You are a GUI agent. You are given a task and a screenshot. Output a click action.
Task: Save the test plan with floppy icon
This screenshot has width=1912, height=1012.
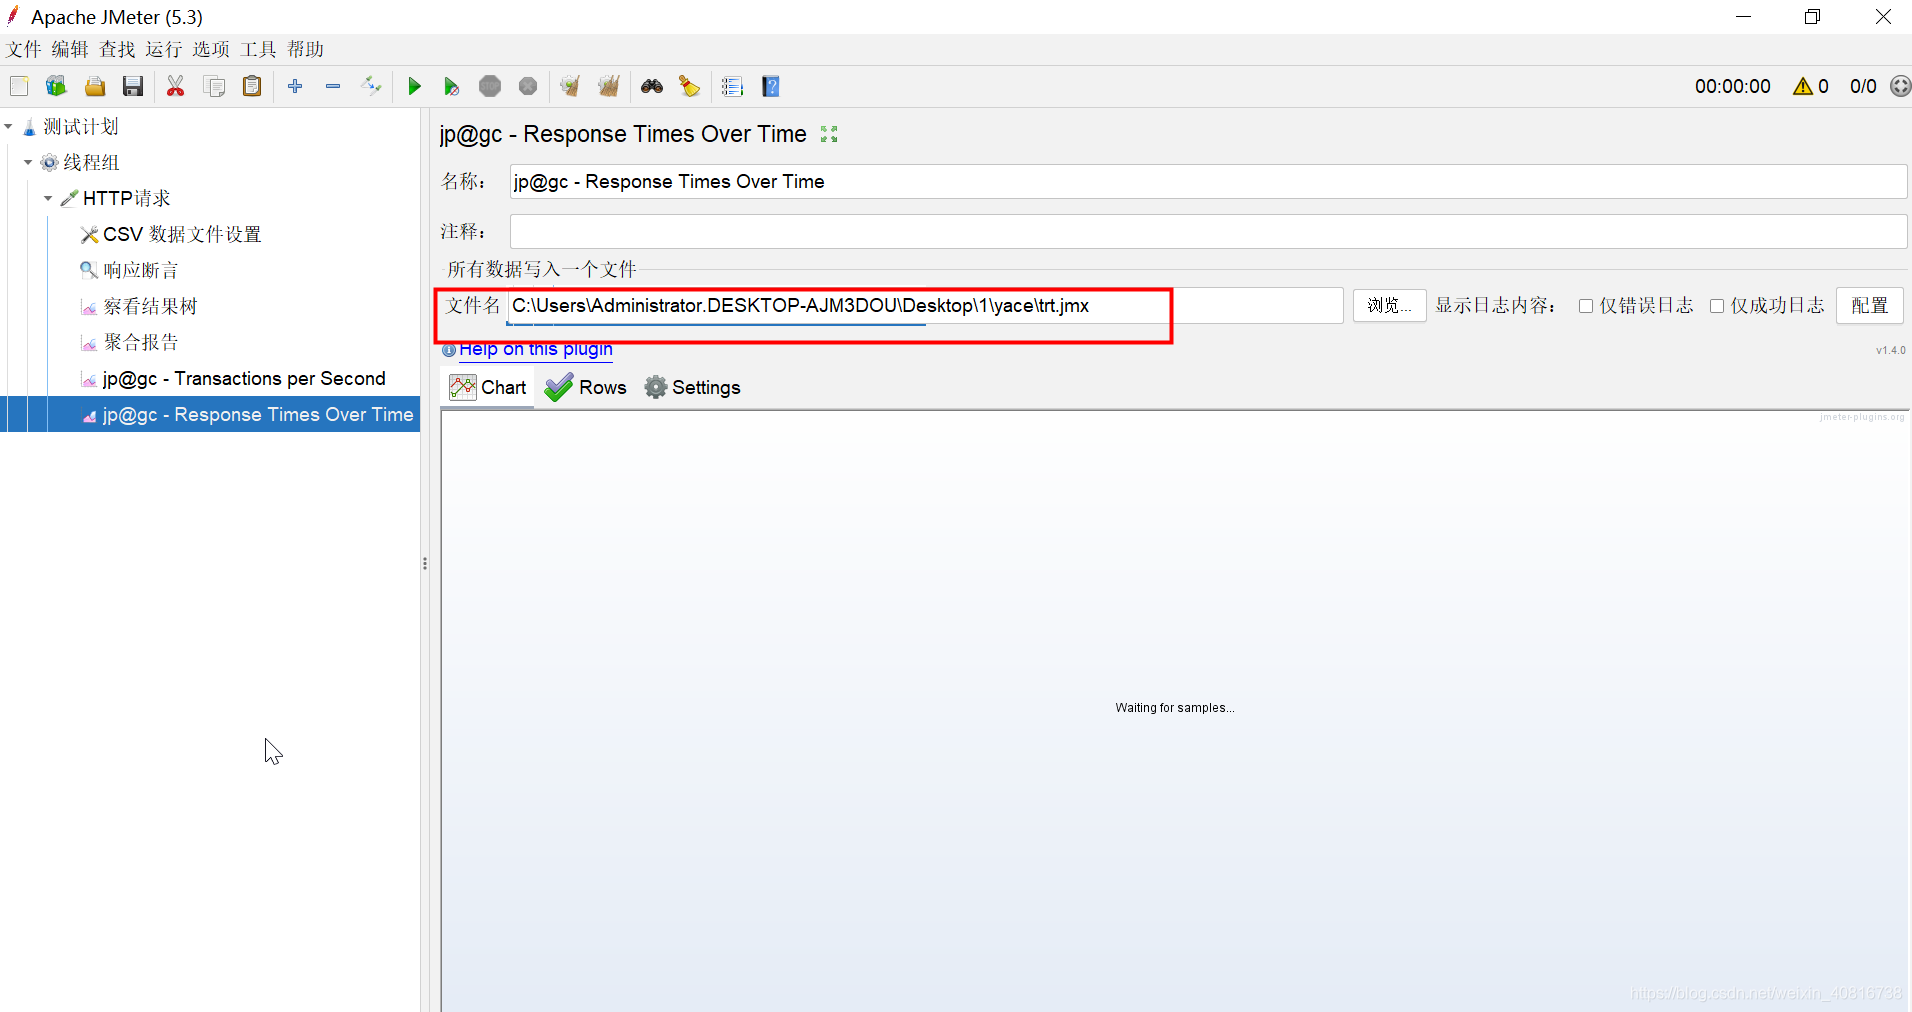pyautogui.click(x=133, y=86)
